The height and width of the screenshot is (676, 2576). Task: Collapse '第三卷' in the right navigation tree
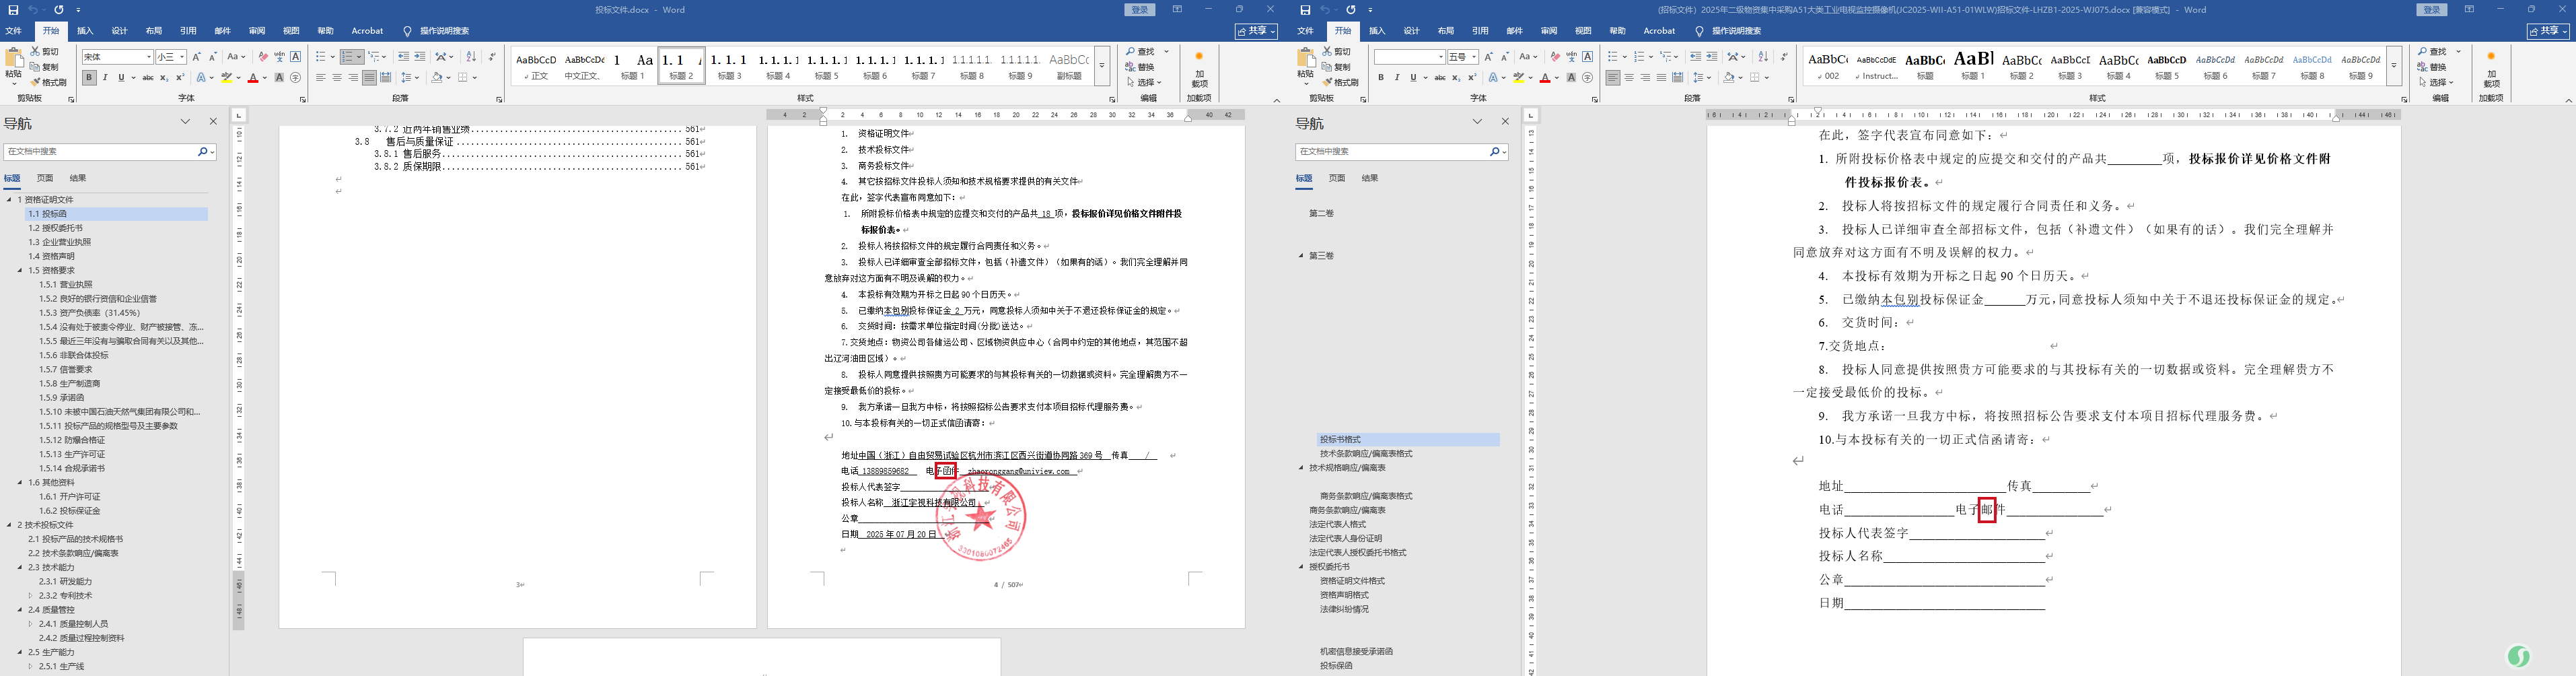1301,256
